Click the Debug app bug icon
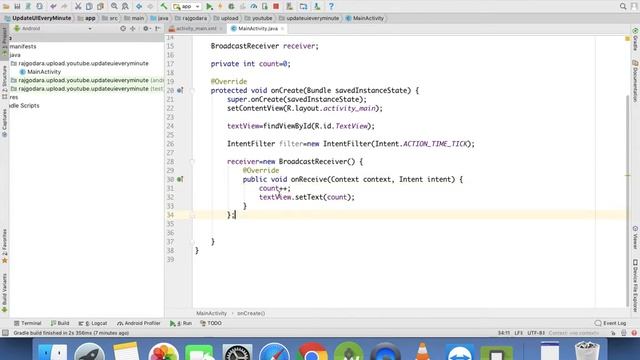This screenshot has height=360, width=640. (x=231, y=6)
